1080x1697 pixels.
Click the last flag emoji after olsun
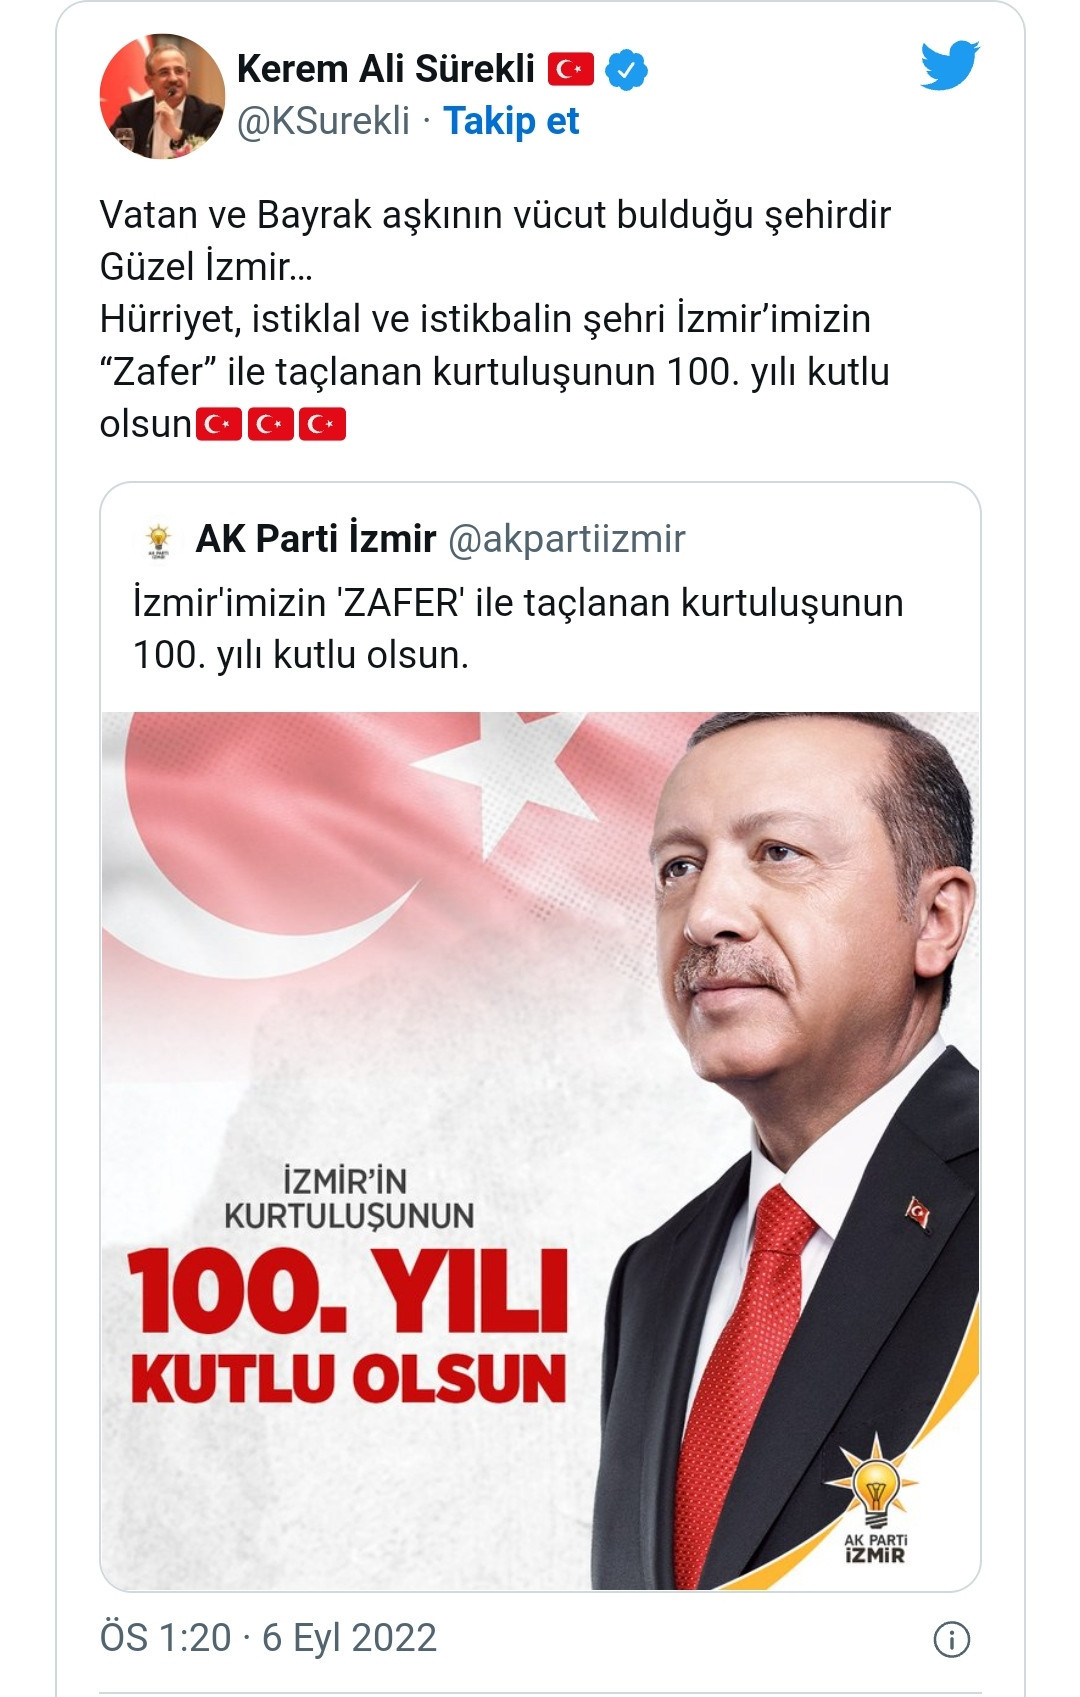pos(322,424)
